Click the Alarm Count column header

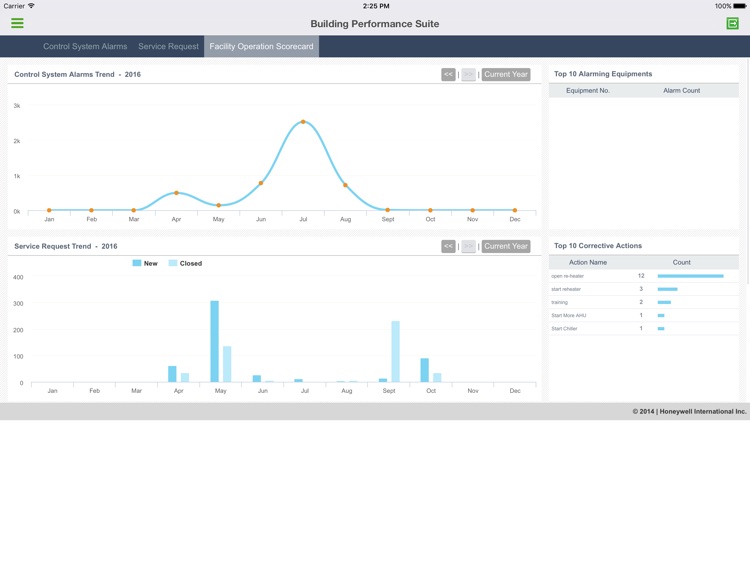point(682,90)
